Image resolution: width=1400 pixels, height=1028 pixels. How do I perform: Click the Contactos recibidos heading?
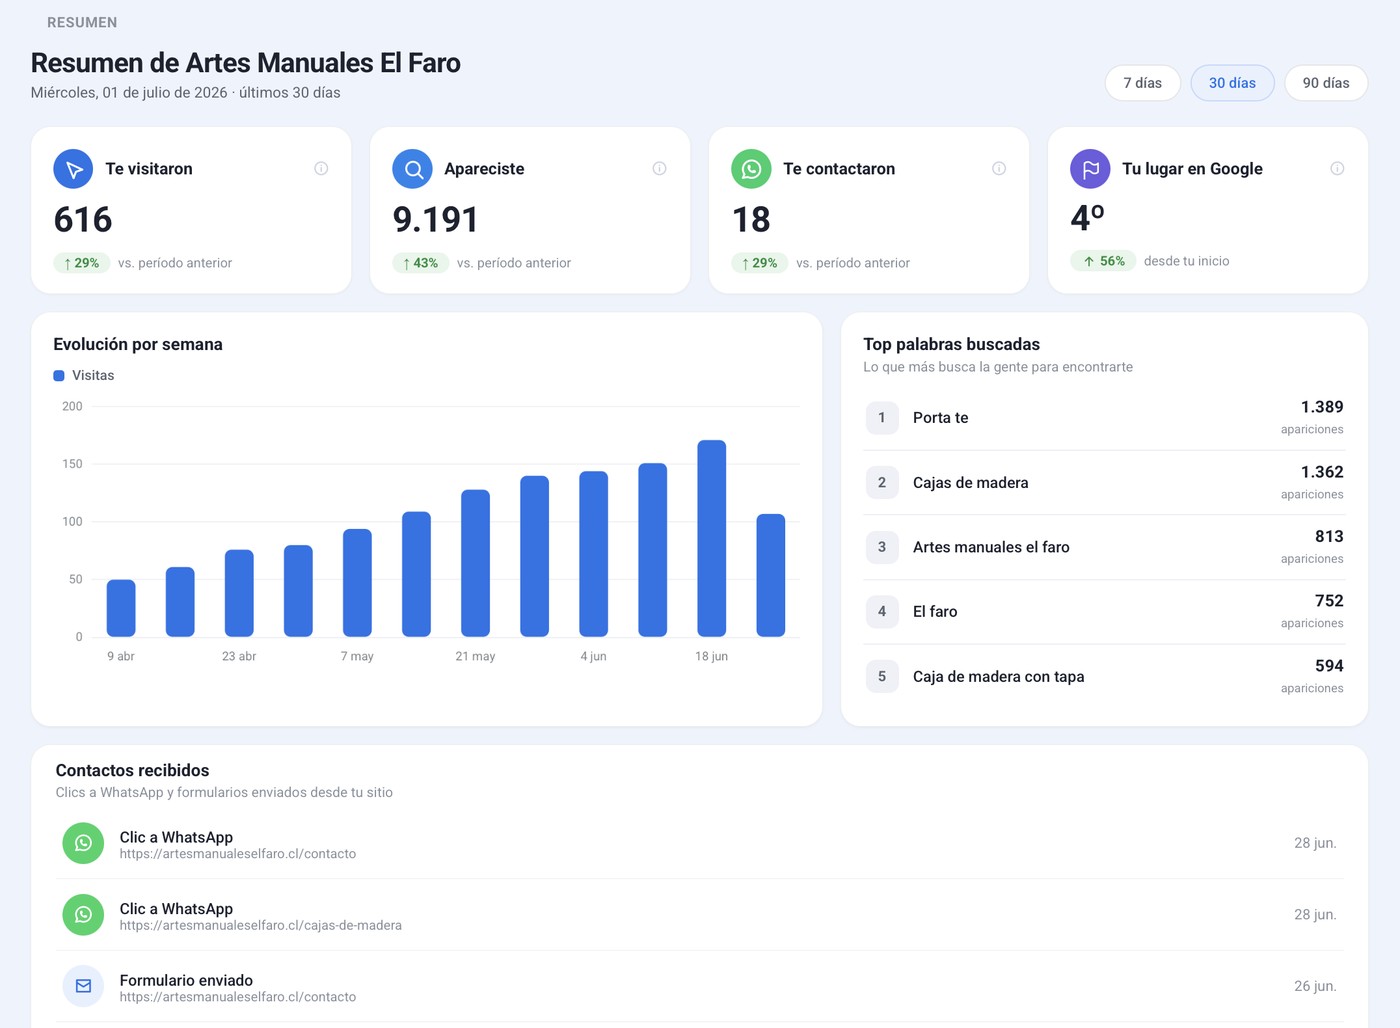tap(132, 770)
